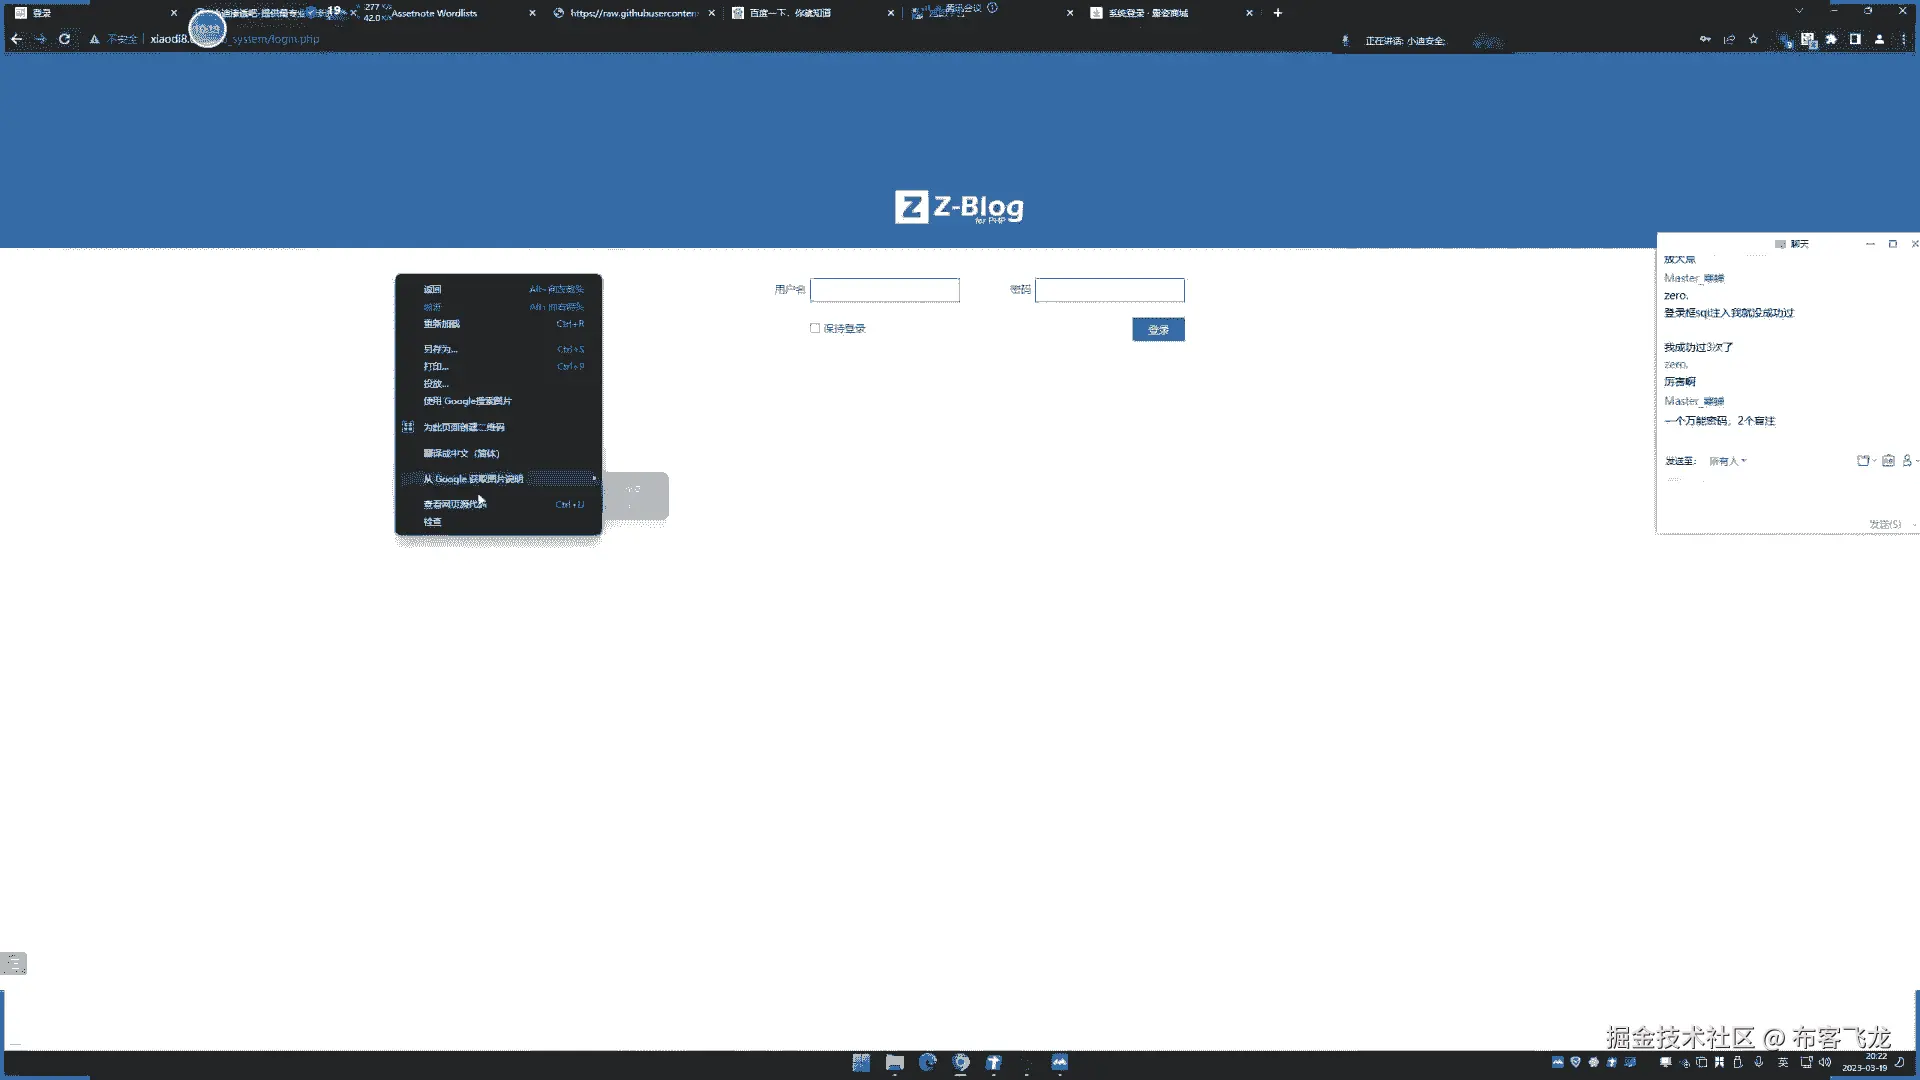Open Chrome in the Windows taskbar

tap(960, 1062)
